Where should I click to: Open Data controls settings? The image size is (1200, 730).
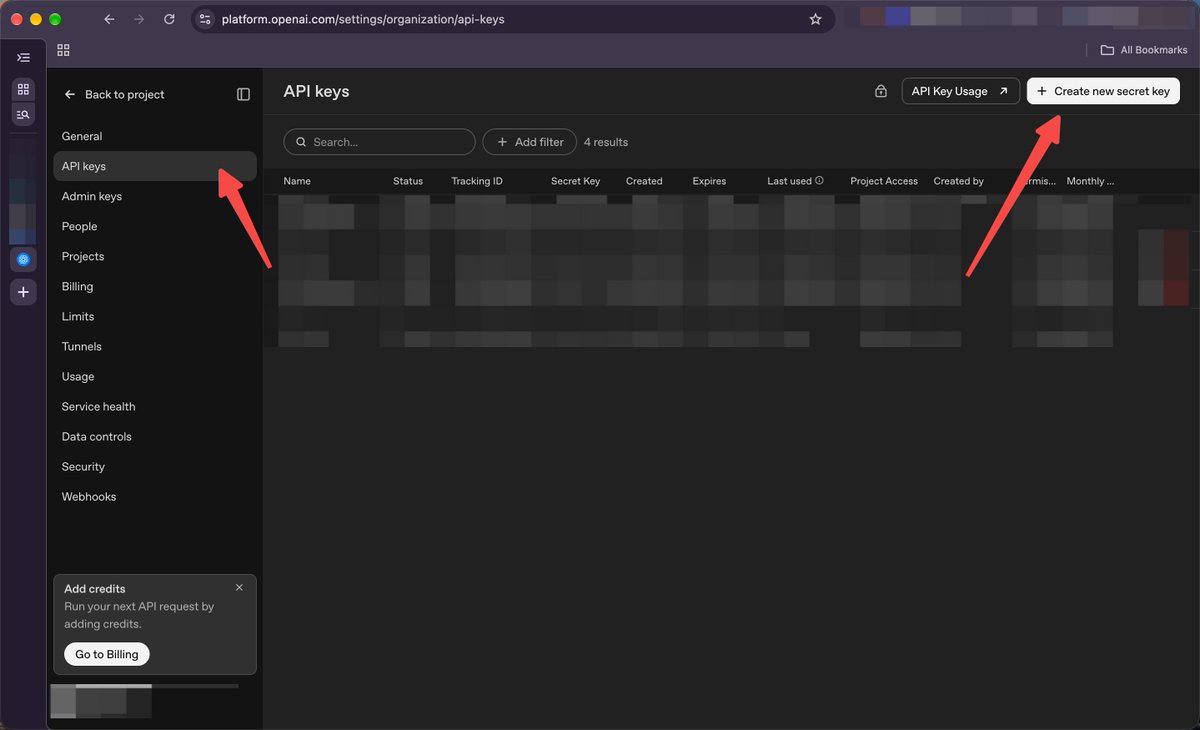click(x=155, y=436)
